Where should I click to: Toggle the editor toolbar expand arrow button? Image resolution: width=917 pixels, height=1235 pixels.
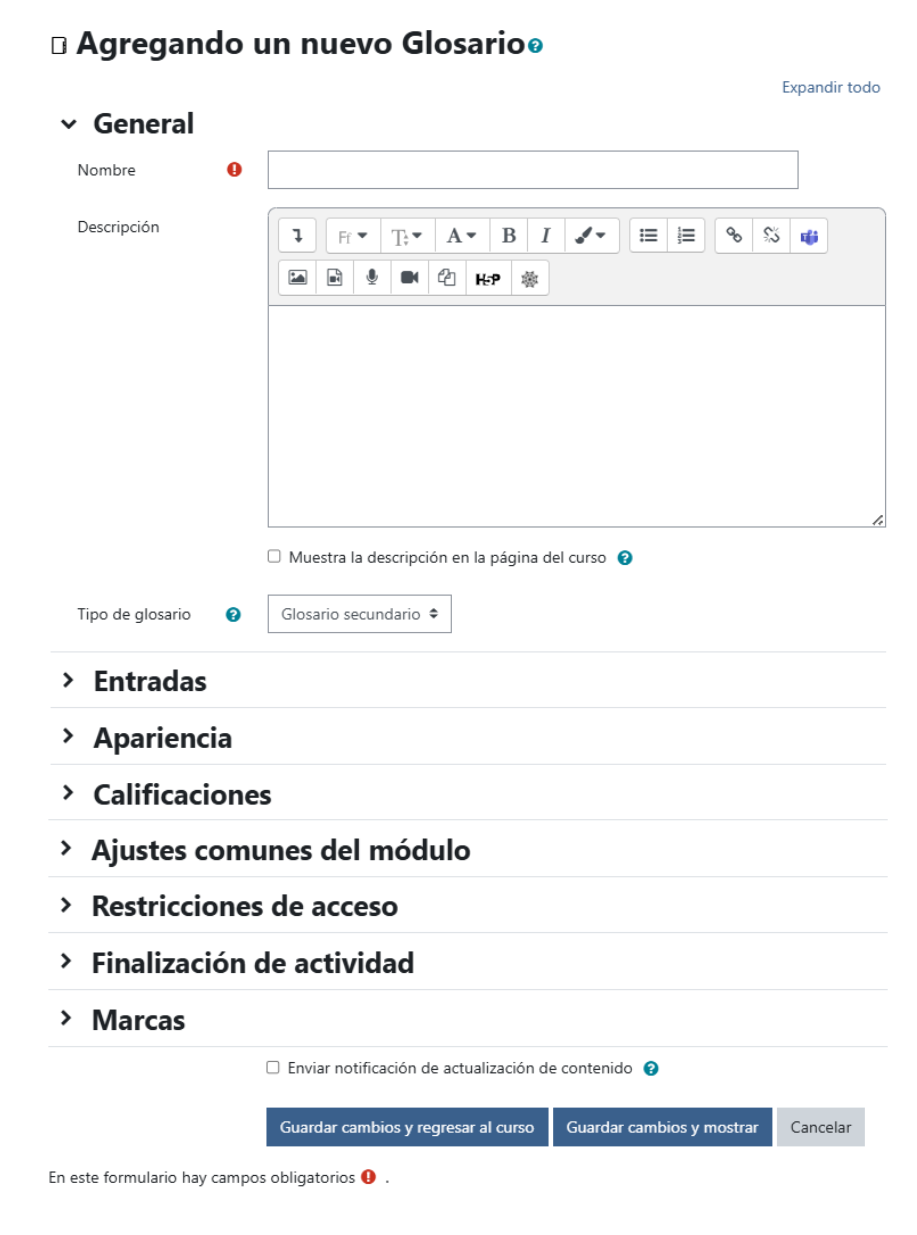(297, 236)
